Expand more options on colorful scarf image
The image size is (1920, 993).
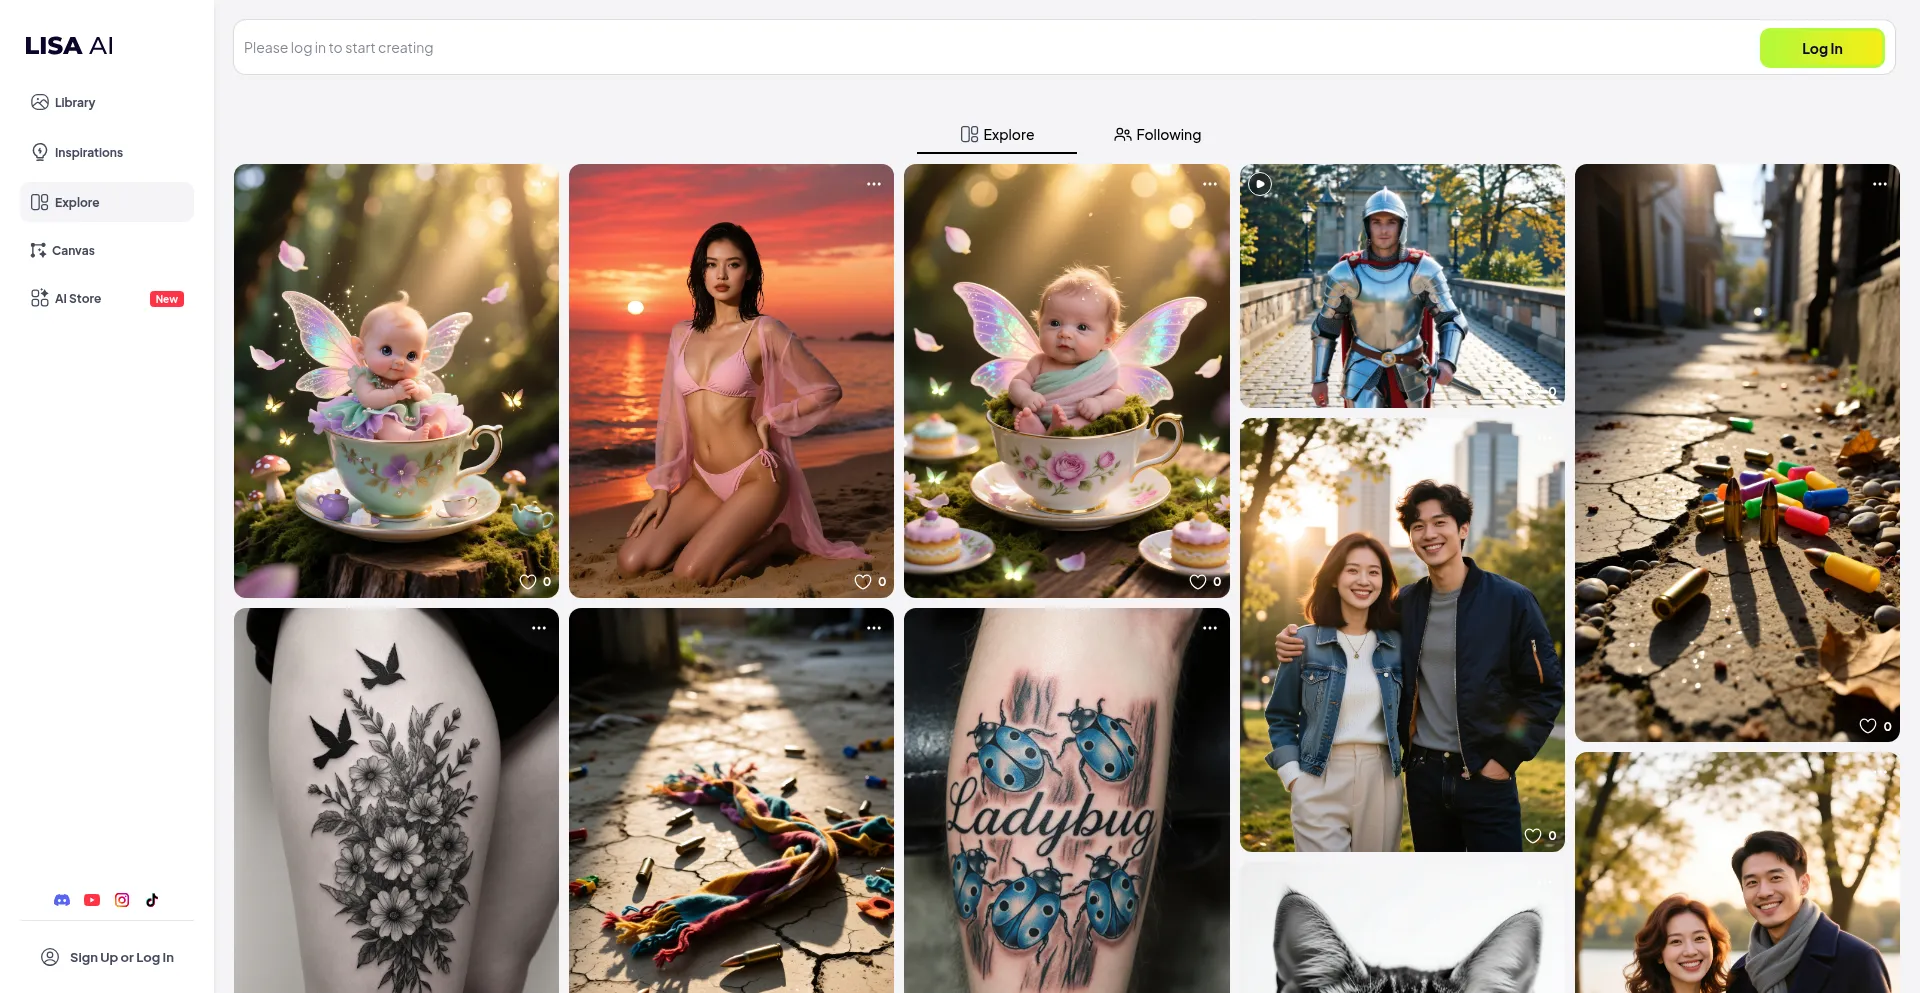pos(874,628)
